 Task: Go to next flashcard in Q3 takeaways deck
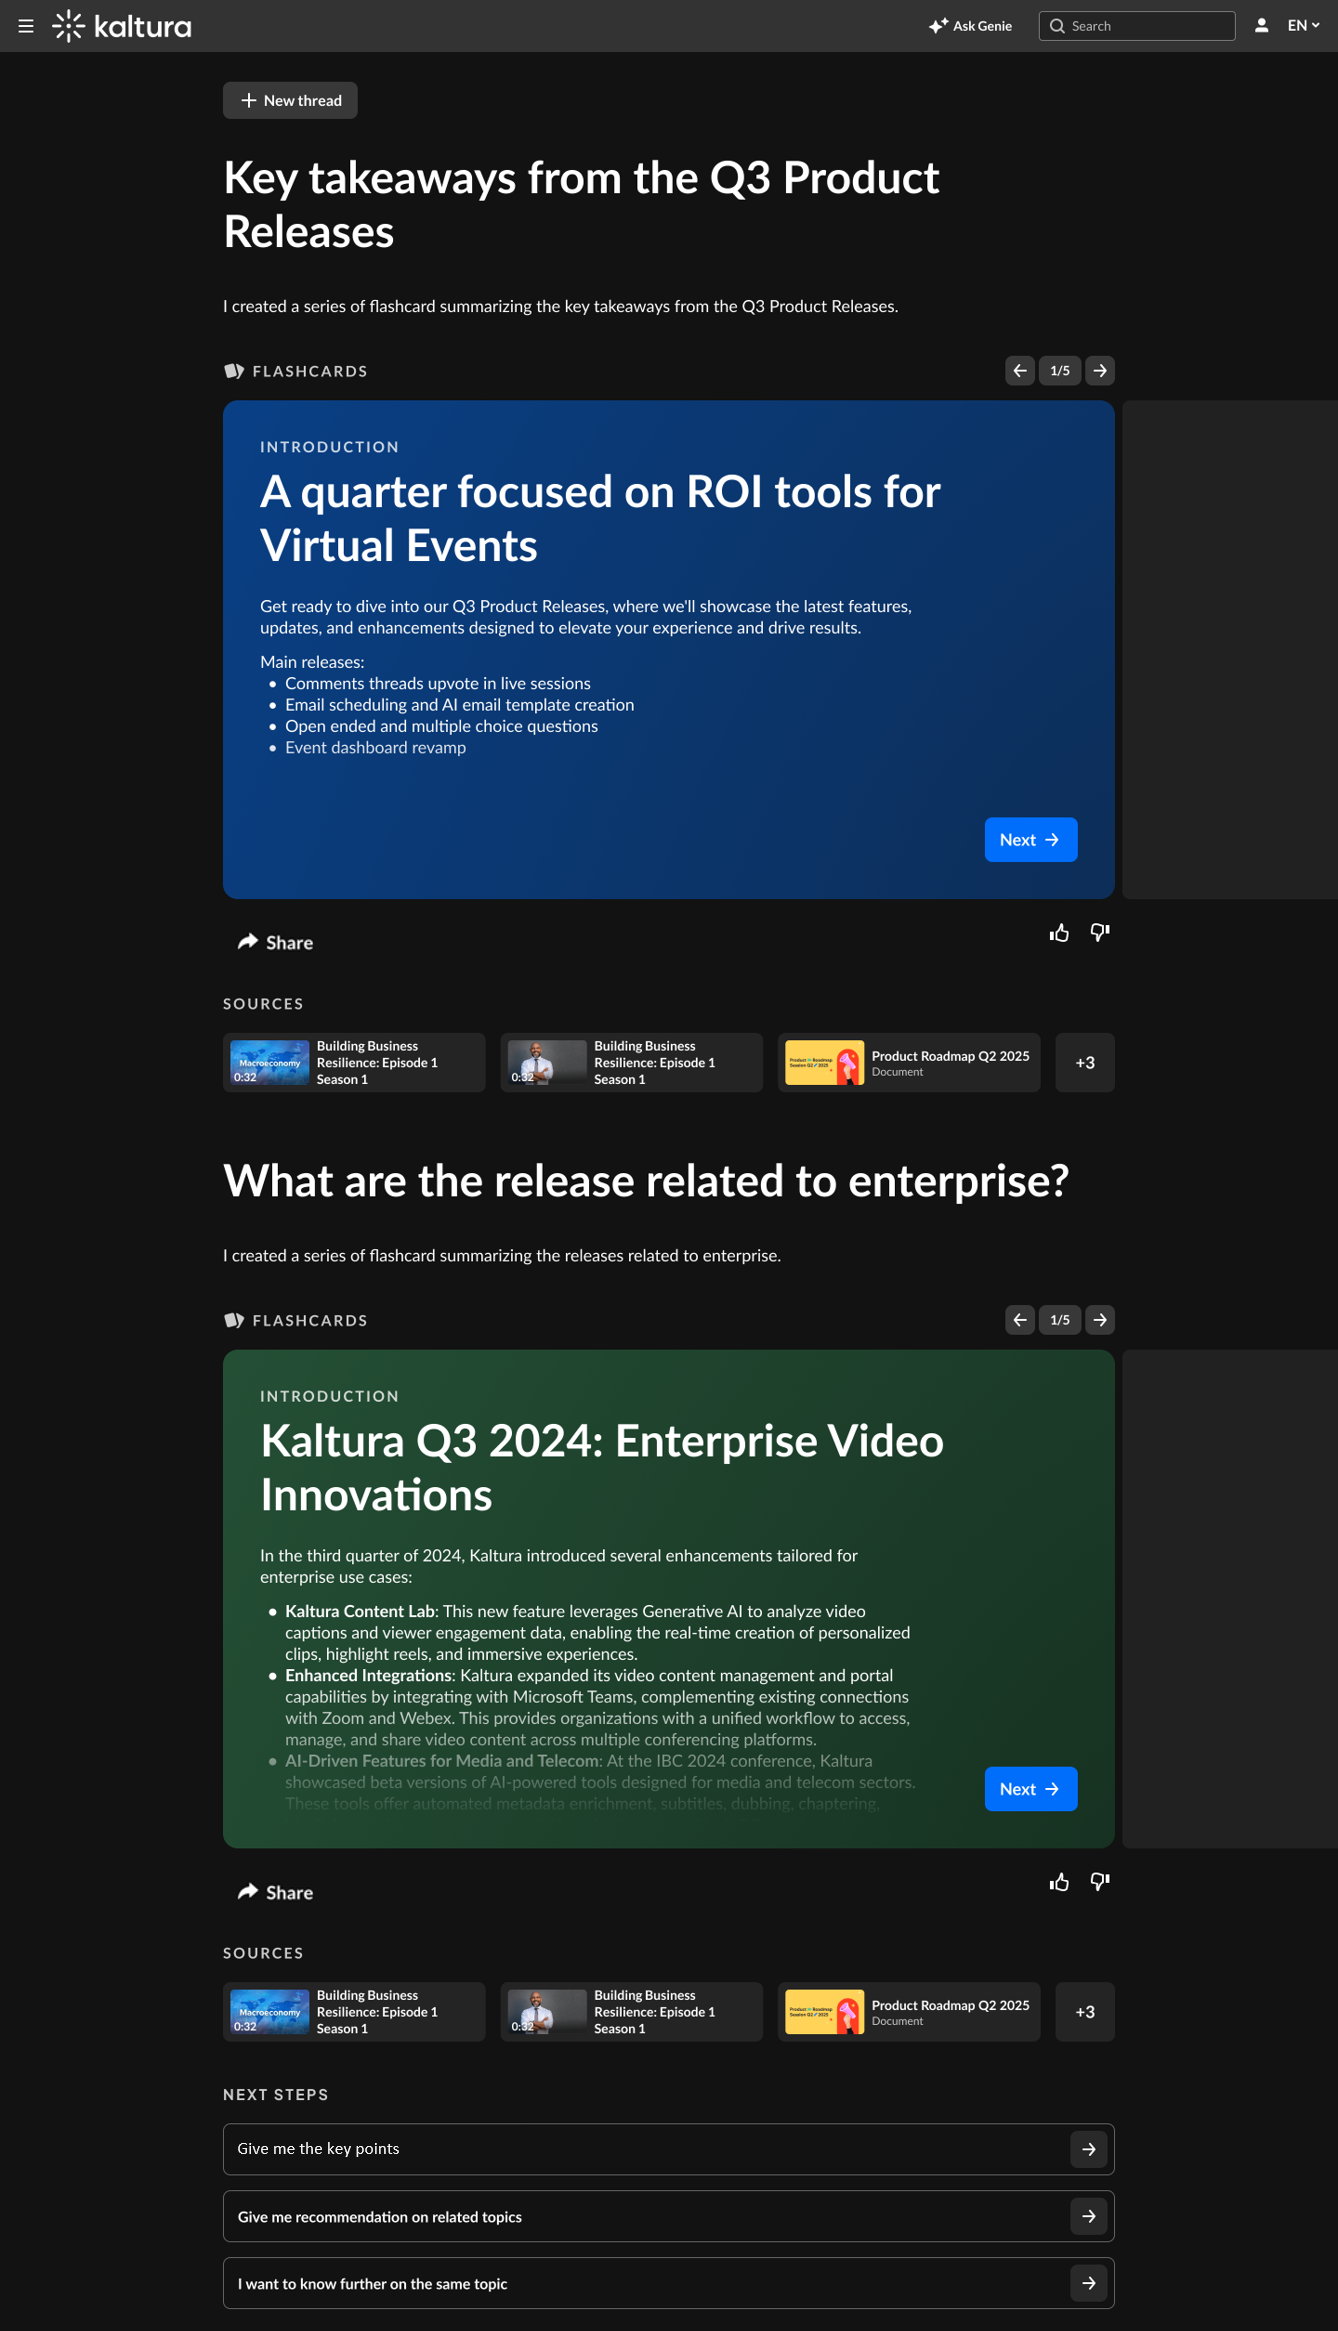1100,371
